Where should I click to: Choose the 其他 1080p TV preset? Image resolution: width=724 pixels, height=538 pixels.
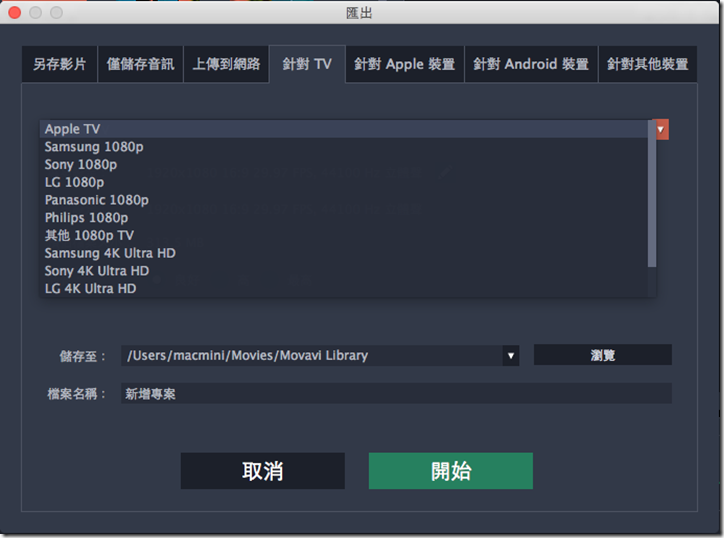pos(344,236)
